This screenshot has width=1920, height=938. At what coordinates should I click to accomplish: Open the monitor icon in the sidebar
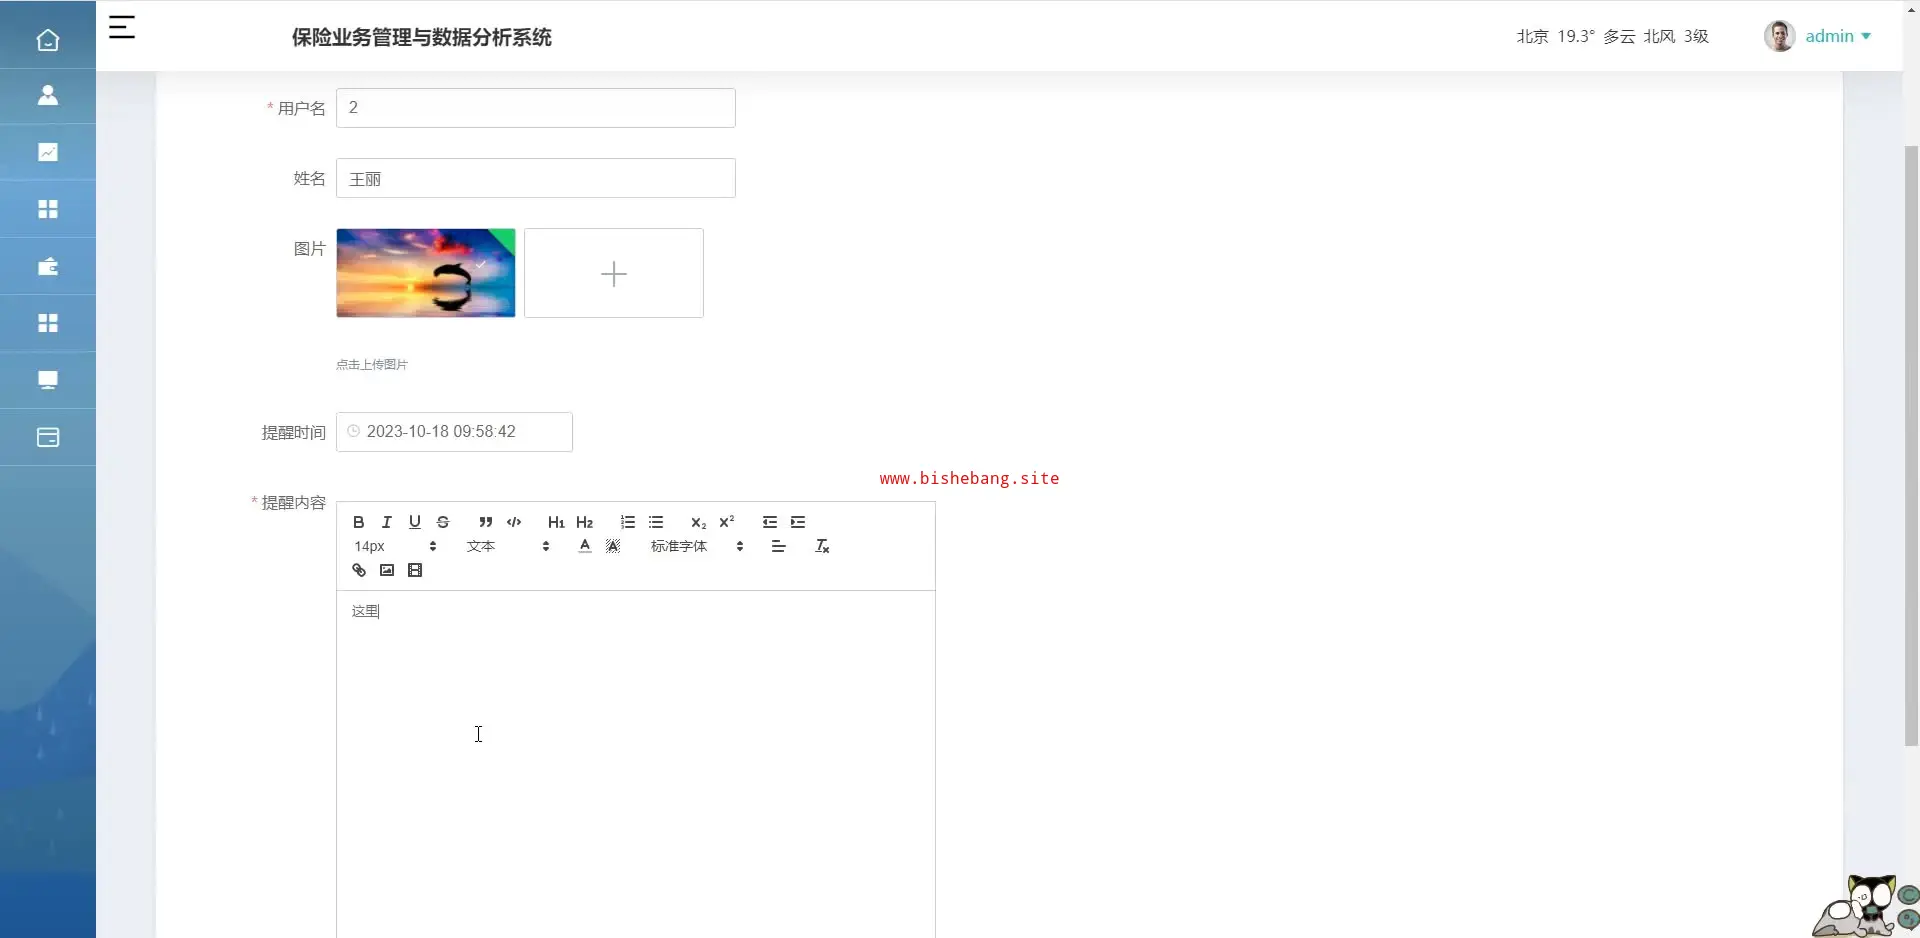point(48,380)
